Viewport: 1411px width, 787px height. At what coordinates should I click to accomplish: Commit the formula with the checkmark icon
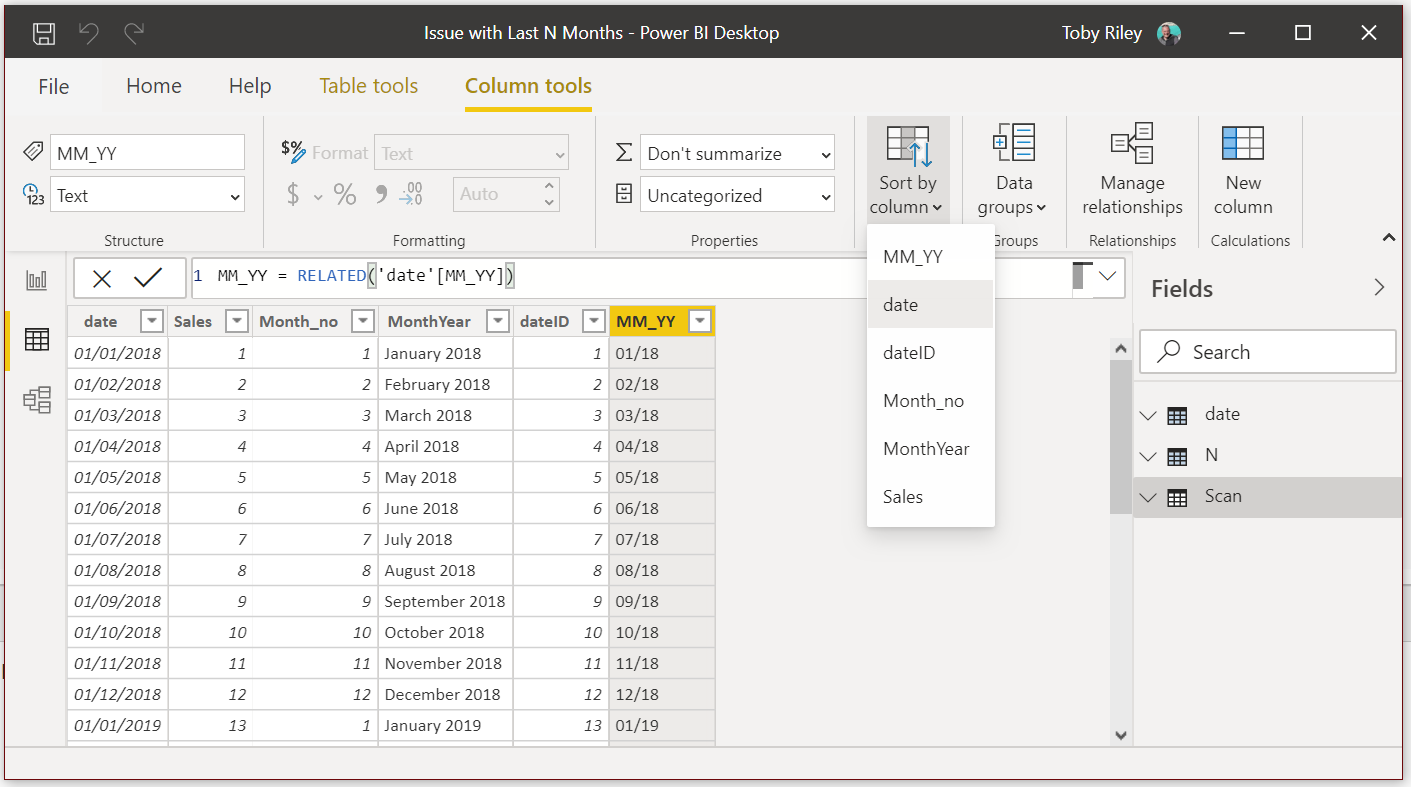tap(148, 278)
